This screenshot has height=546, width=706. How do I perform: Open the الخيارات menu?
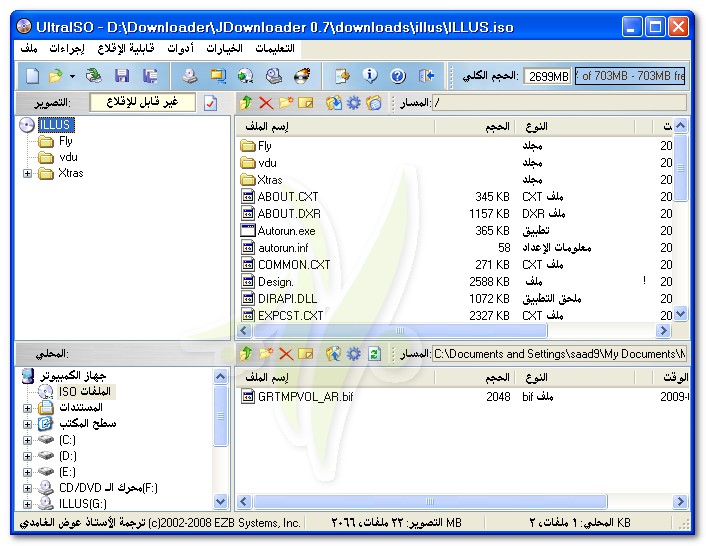click(x=224, y=48)
